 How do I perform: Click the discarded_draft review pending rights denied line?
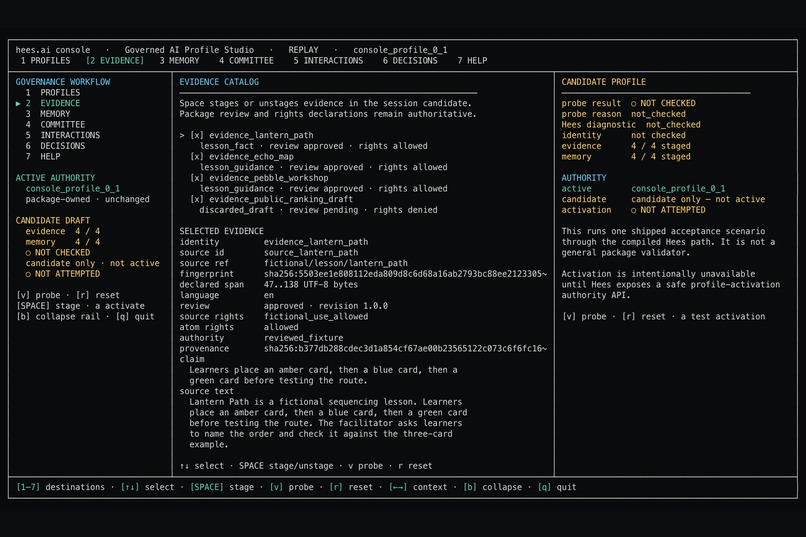[318, 210]
